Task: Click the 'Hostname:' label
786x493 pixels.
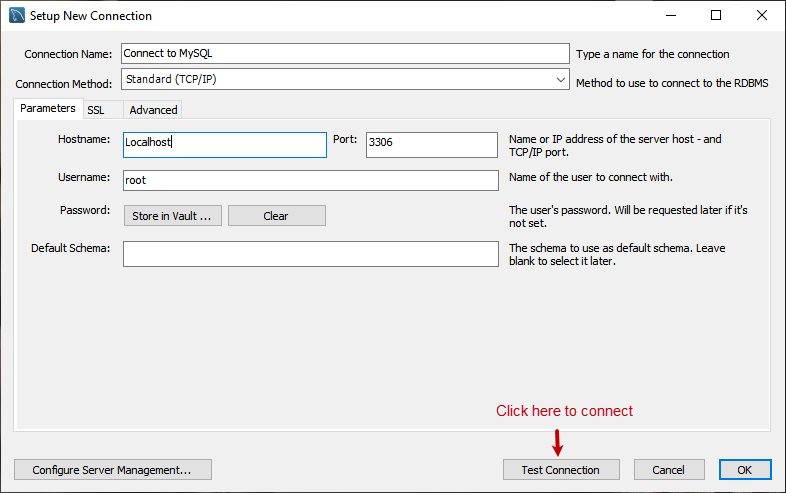Action: click(84, 139)
